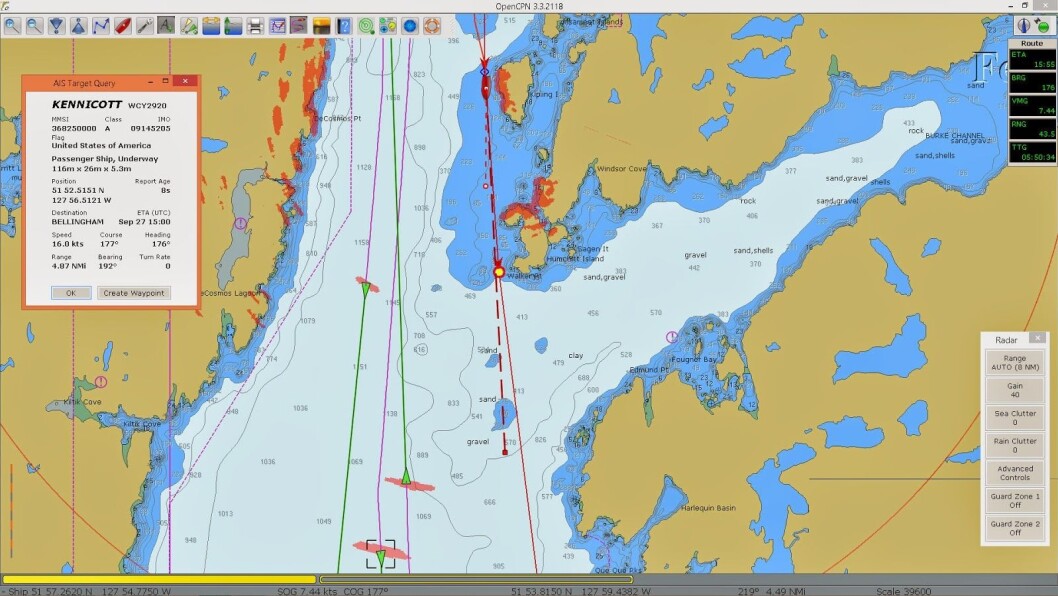The width and height of the screenshot is (1058, 596).
Task: Toggle Guard Zone 1 Off
Action: click(x=1015, y=500)
